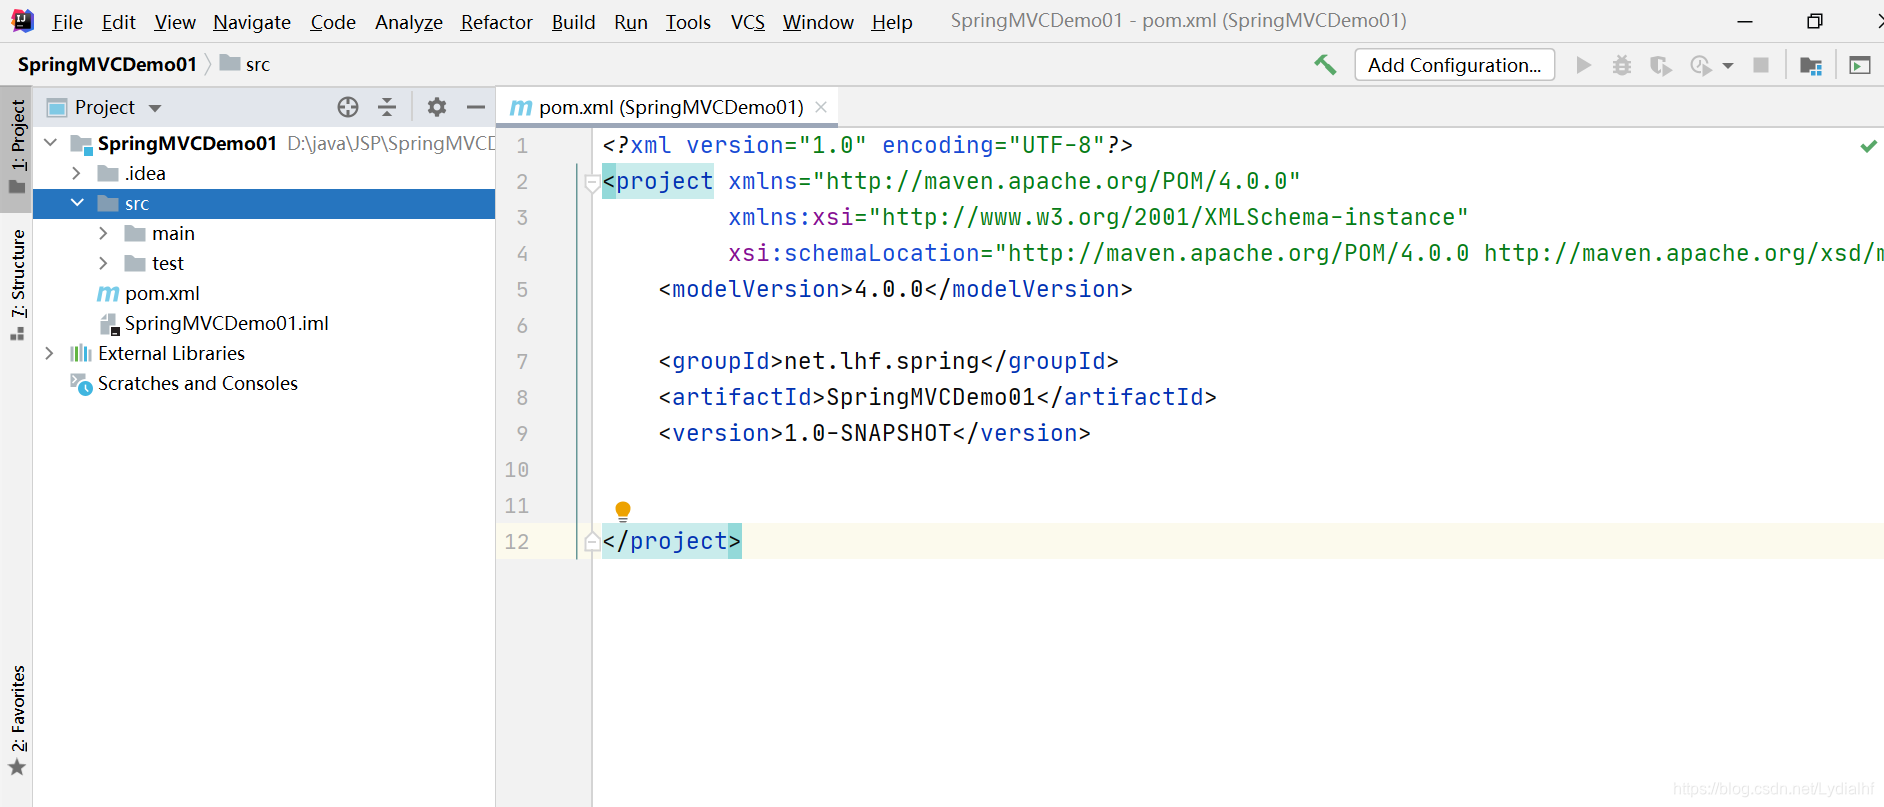Open the VCS menu

[x=748, y=22]
